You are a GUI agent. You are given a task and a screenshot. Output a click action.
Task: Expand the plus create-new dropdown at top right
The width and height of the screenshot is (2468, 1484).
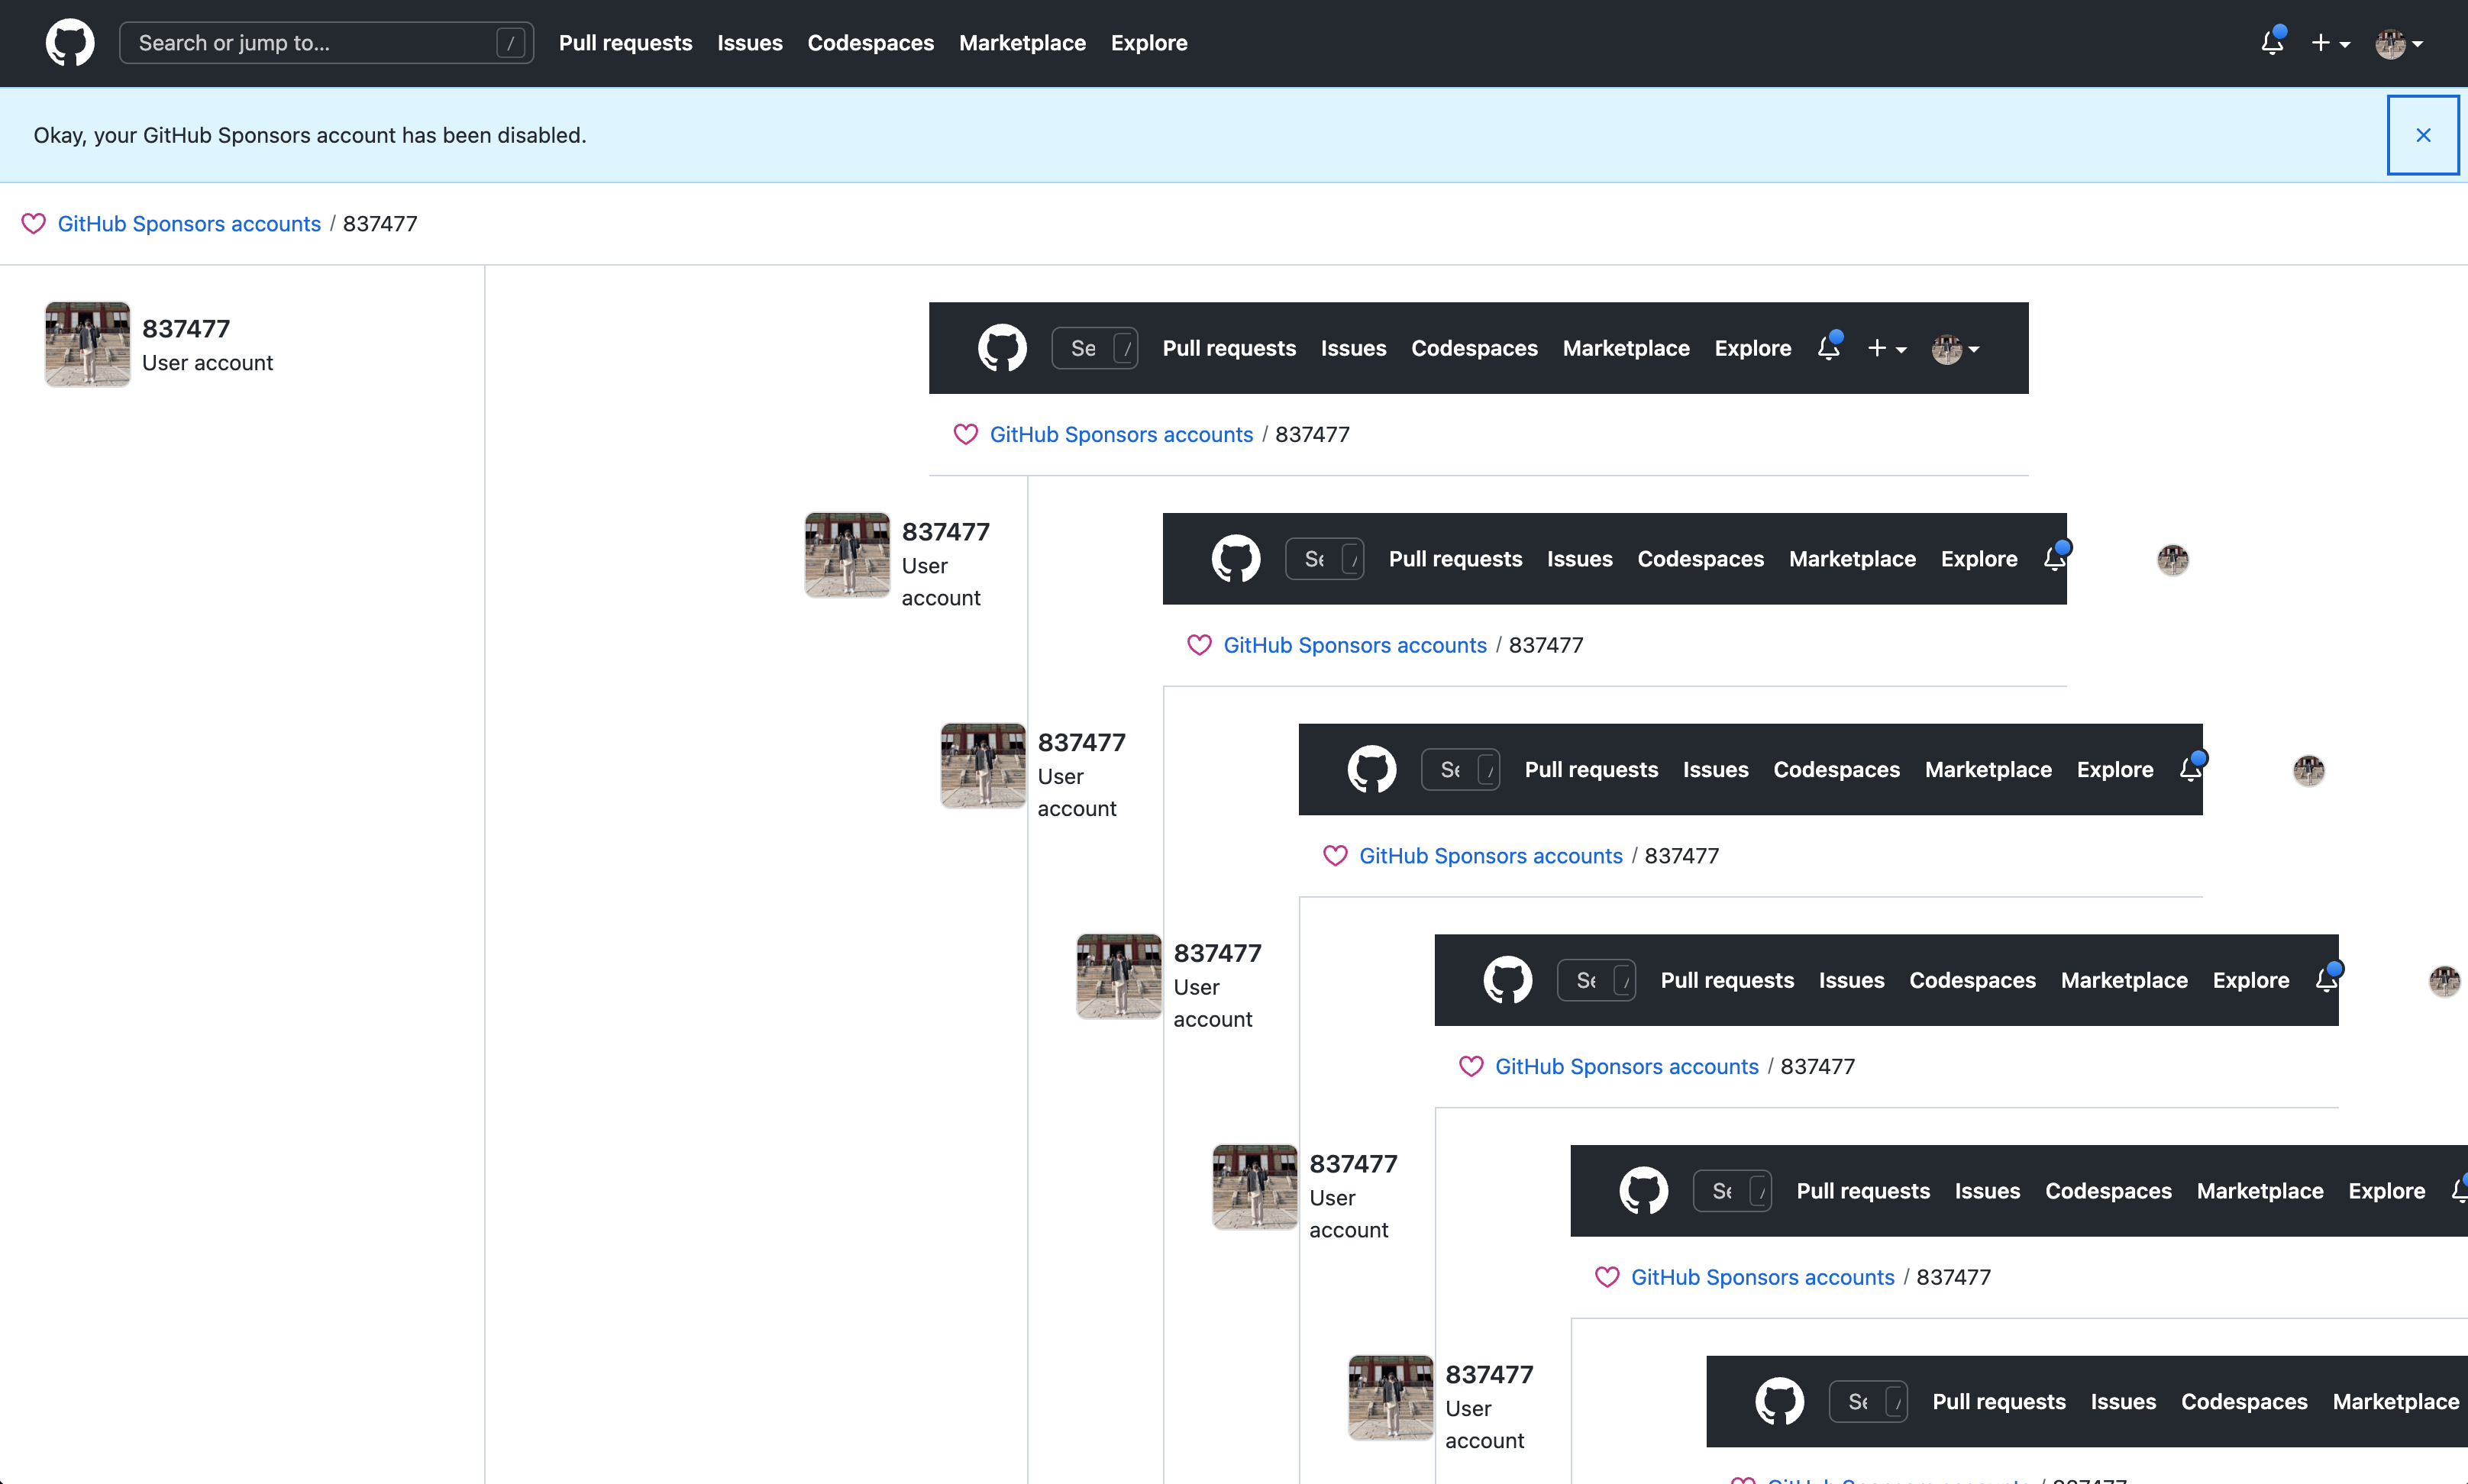[x=2330, y=43]
